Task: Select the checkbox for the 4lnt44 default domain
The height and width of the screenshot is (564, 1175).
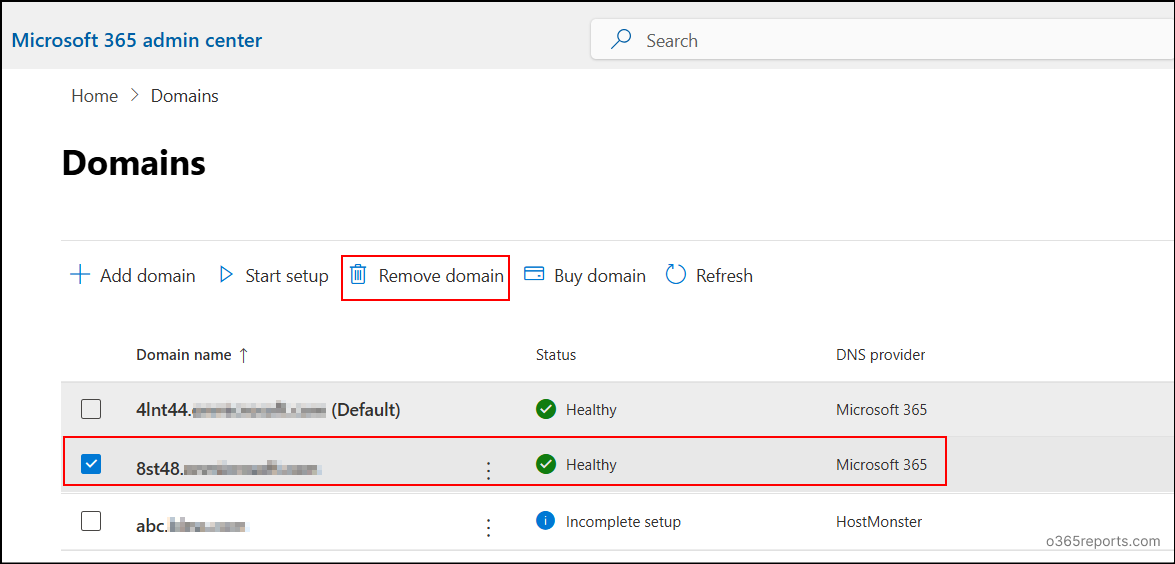Action: tap(91, 409)
